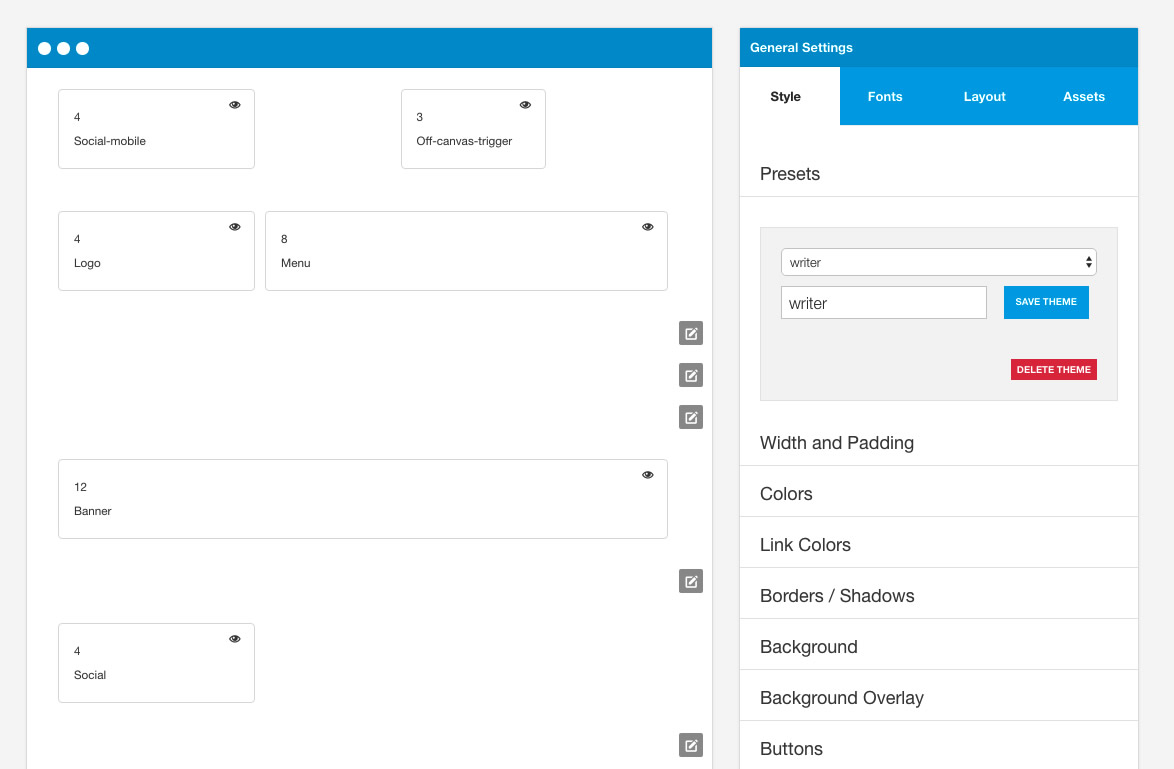Click the eye icon on the Social block
The height and width of the screenshot is (769, 1174).
(x=235, y=639)
